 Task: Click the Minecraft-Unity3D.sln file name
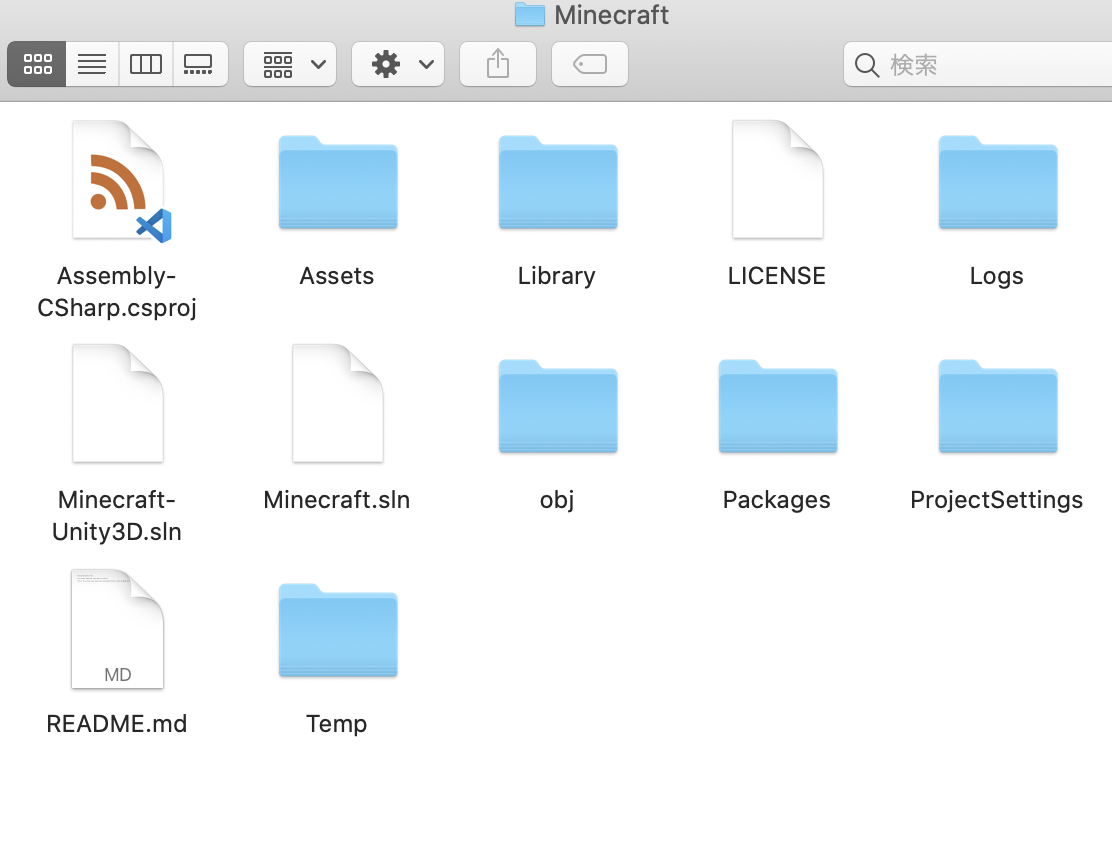coord(117,516)
